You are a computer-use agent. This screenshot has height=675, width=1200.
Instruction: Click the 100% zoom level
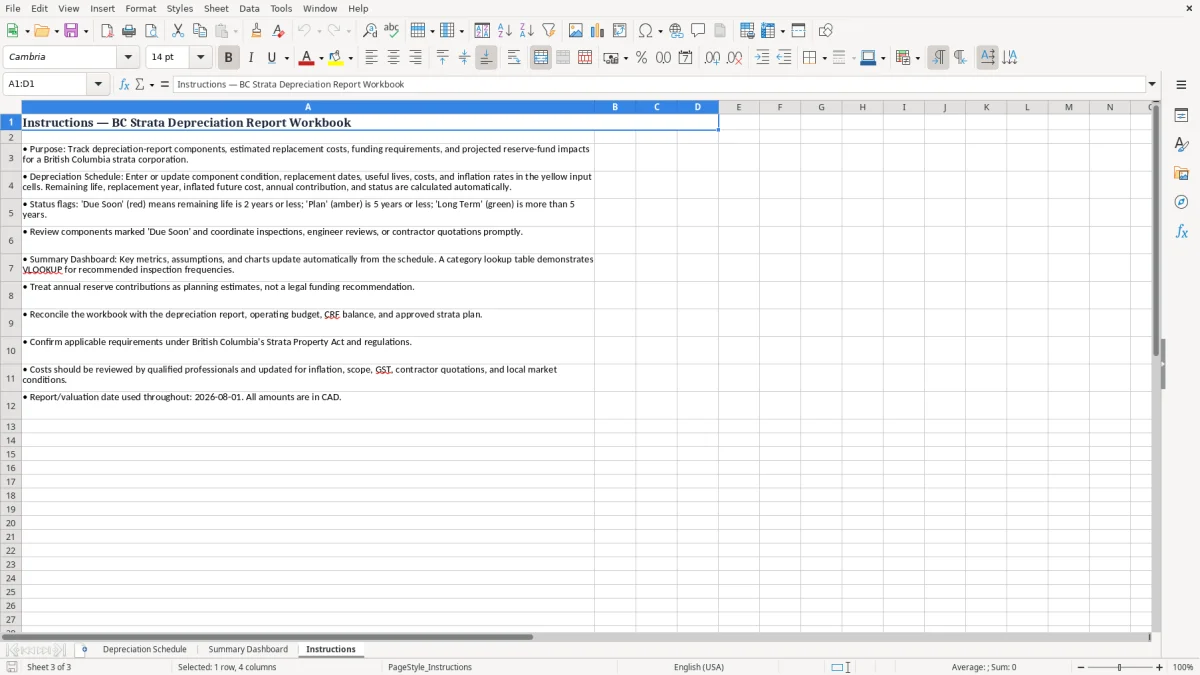pos(1183,667)
